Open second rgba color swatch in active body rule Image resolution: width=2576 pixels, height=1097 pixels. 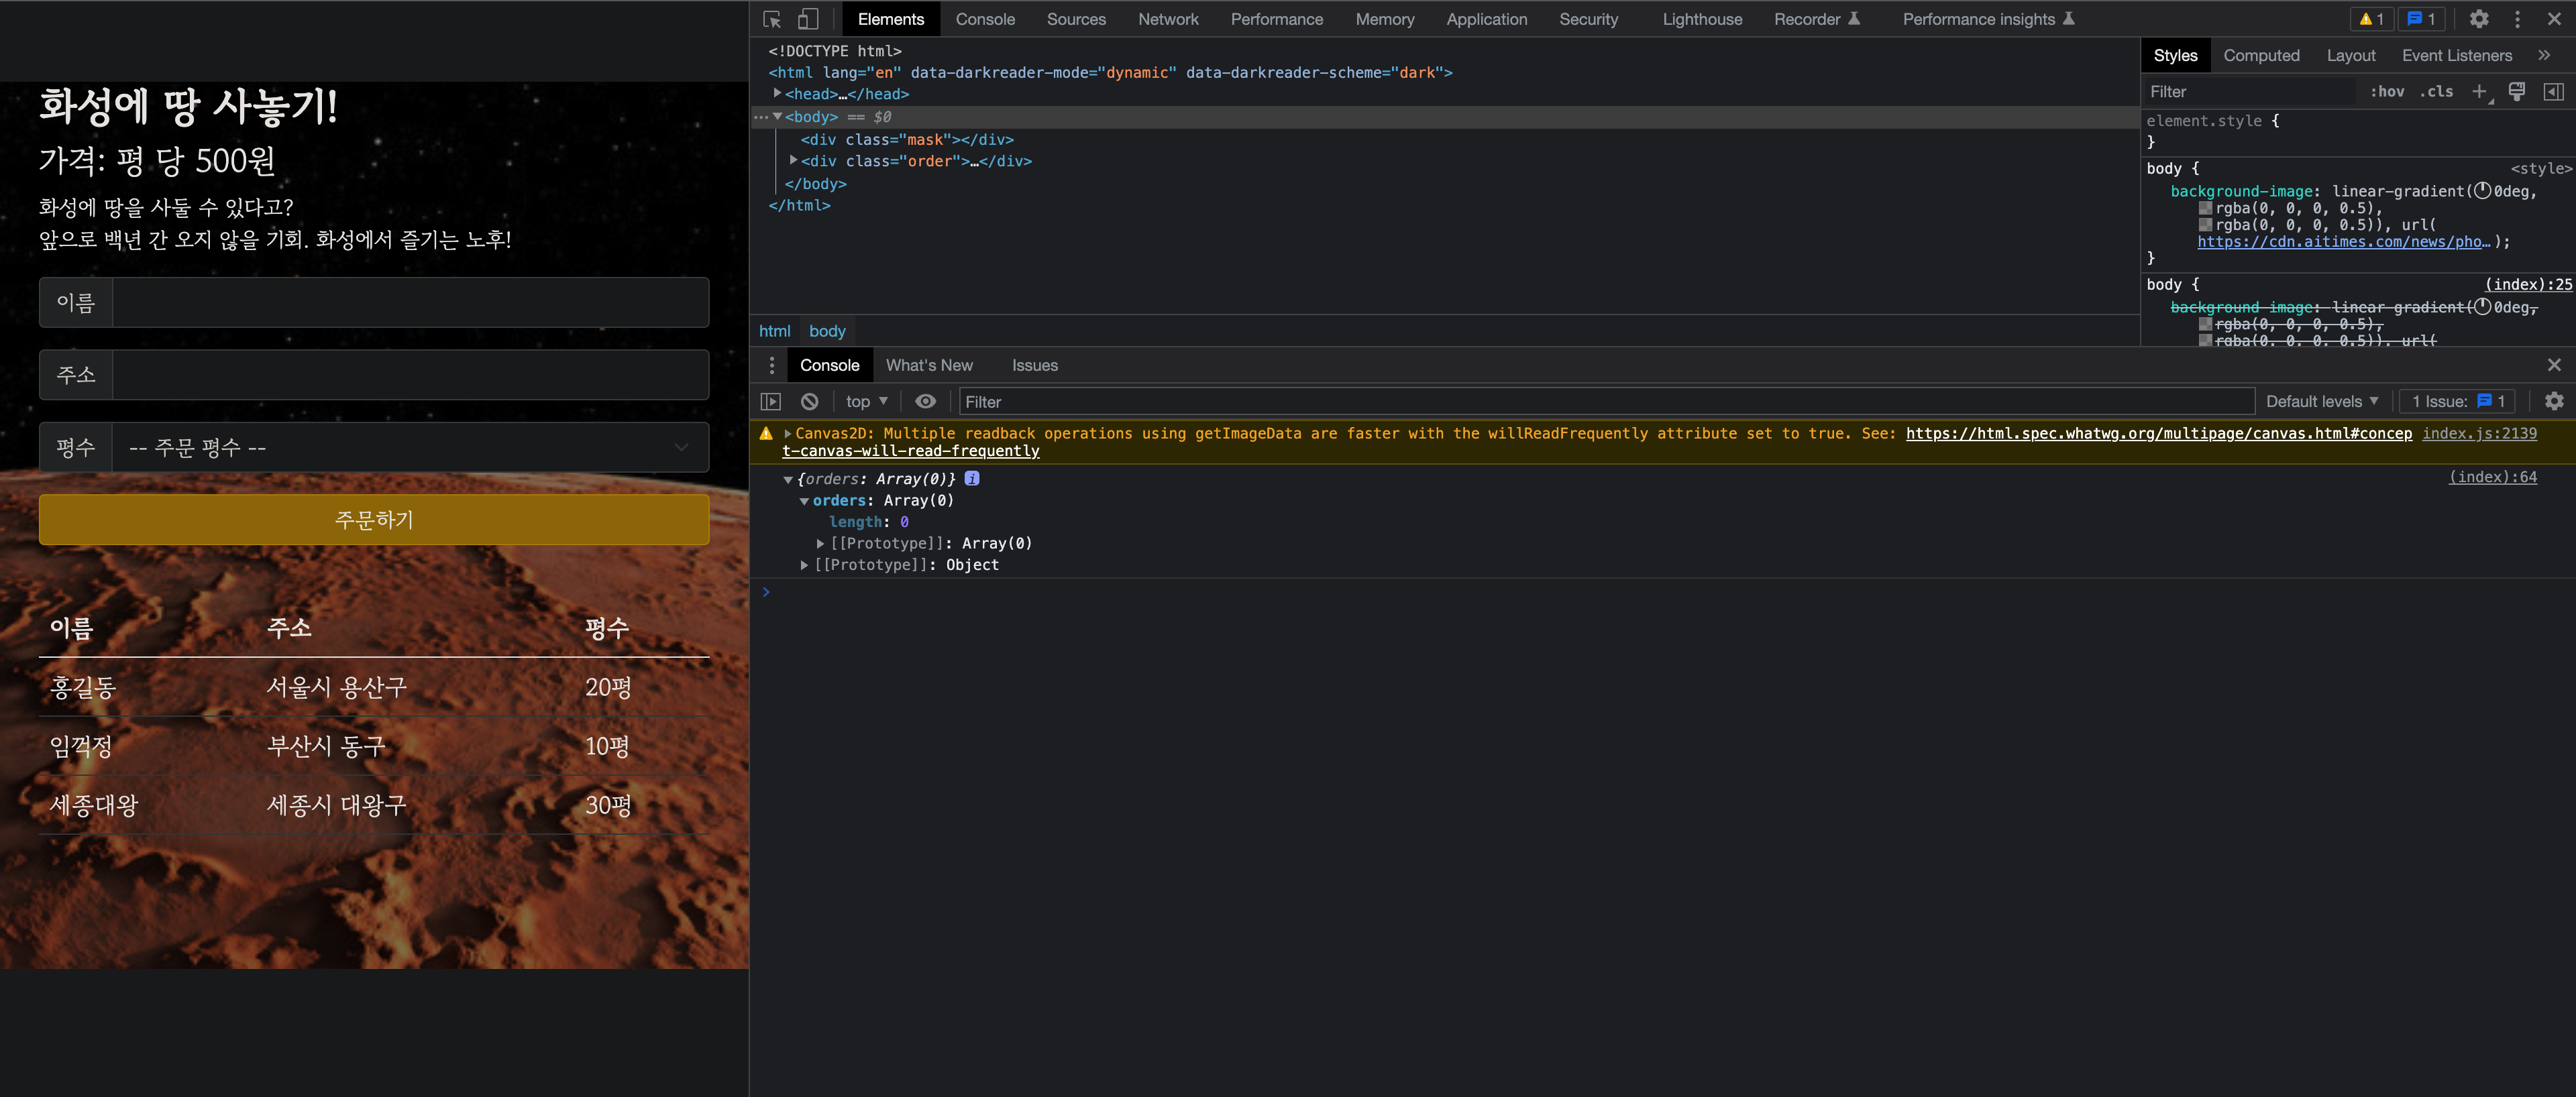pos(2205,225)
